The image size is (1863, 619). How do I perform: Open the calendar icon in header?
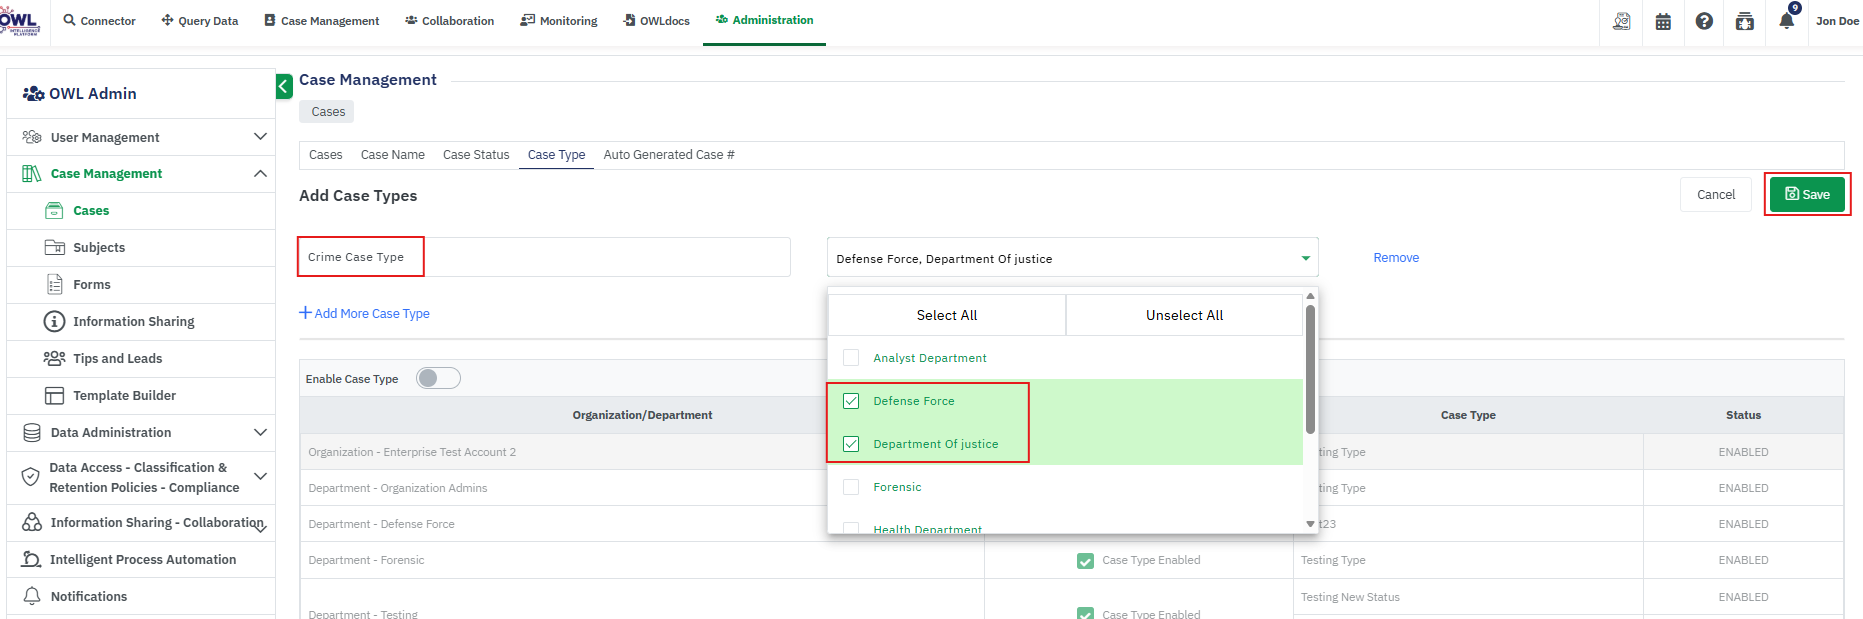click(1663, 21)
